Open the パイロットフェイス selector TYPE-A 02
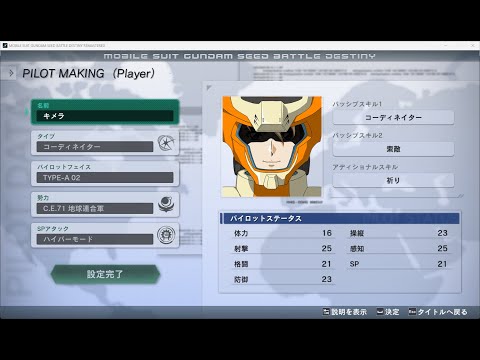This screenshot has height=360, width=480. [x=105, y=174]
